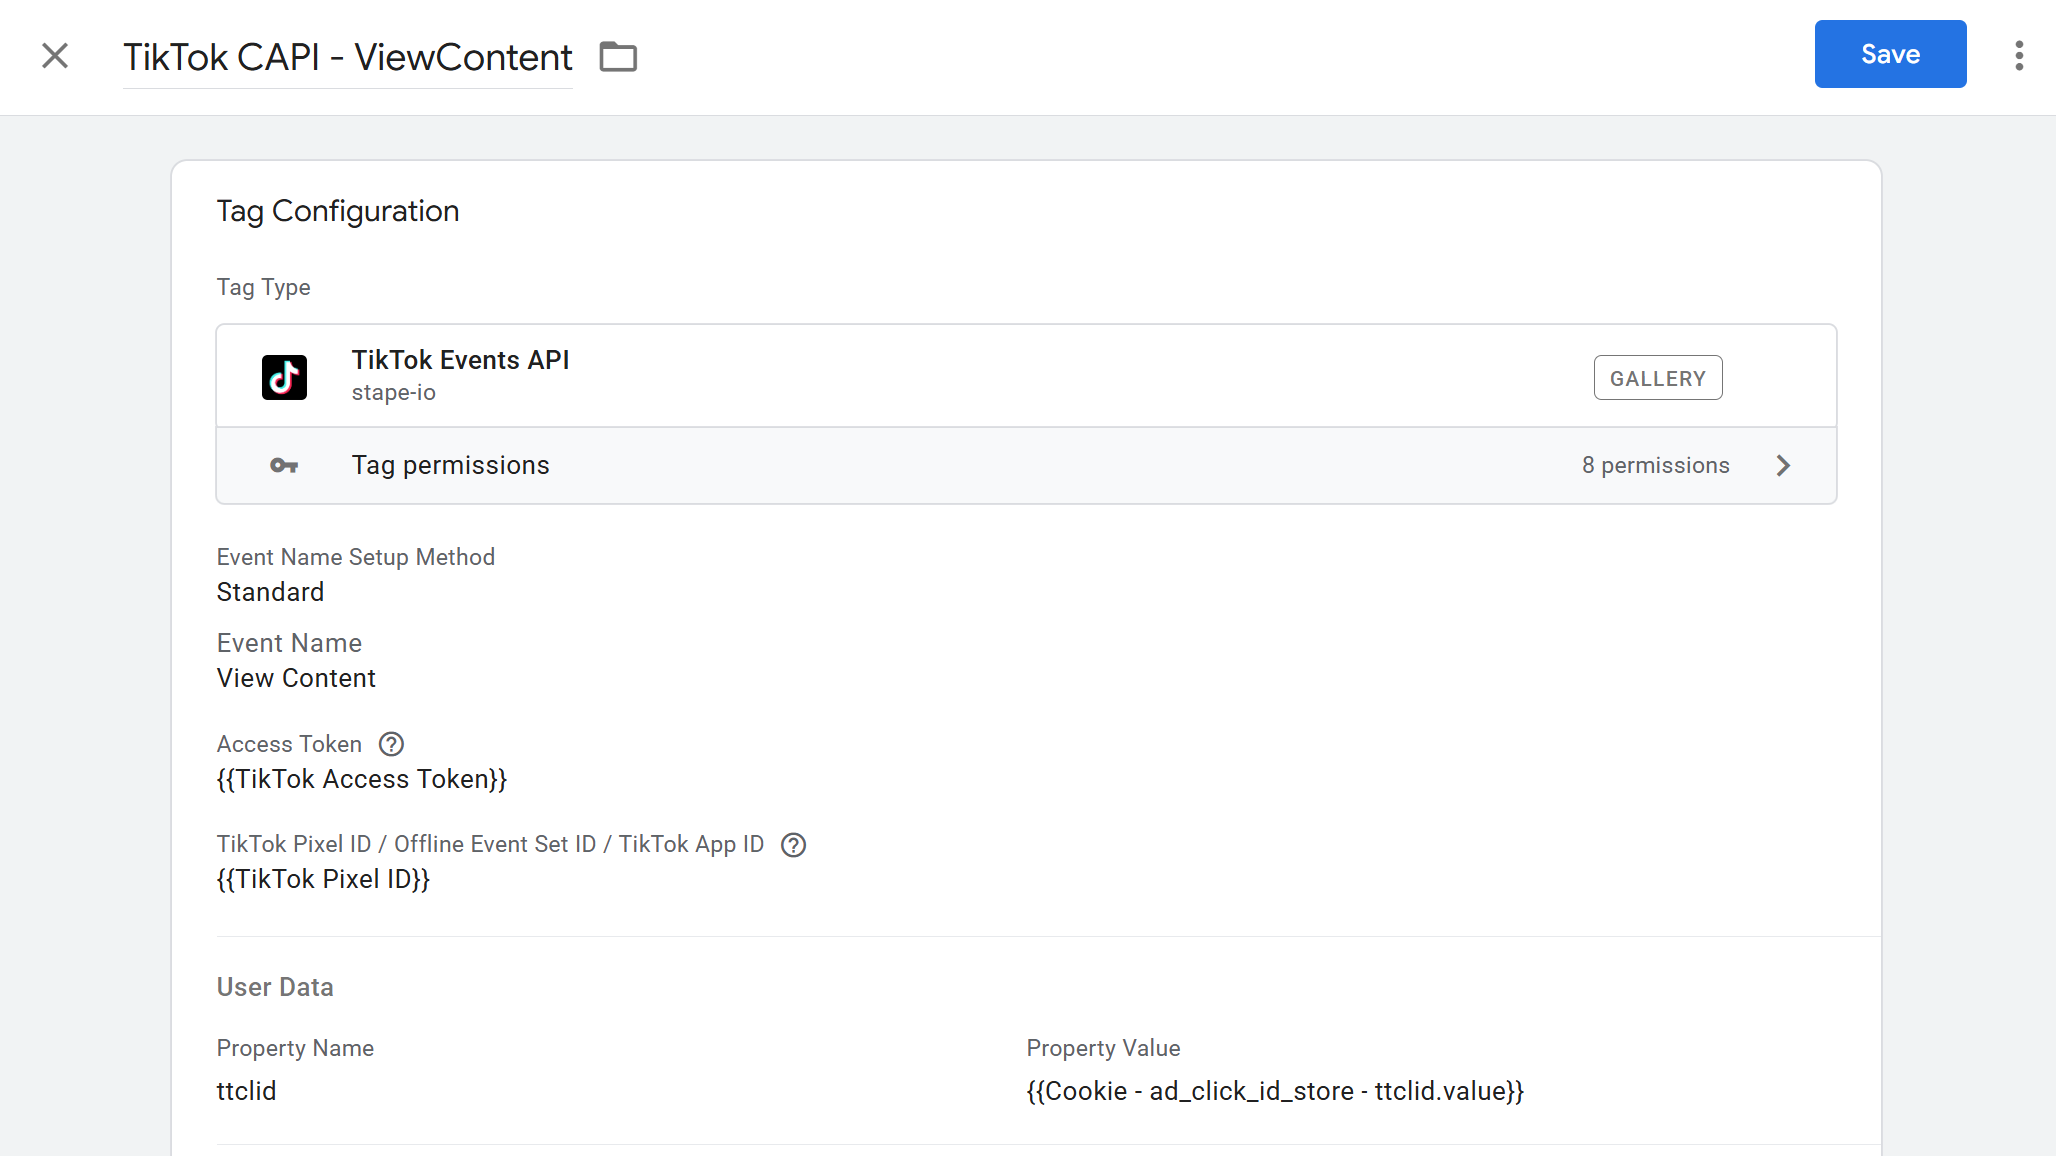Image resolution: width=2056 pixels, height=1156 pixels.
Task: Click the TikTok logo icon
Action: tap(284, 377)
